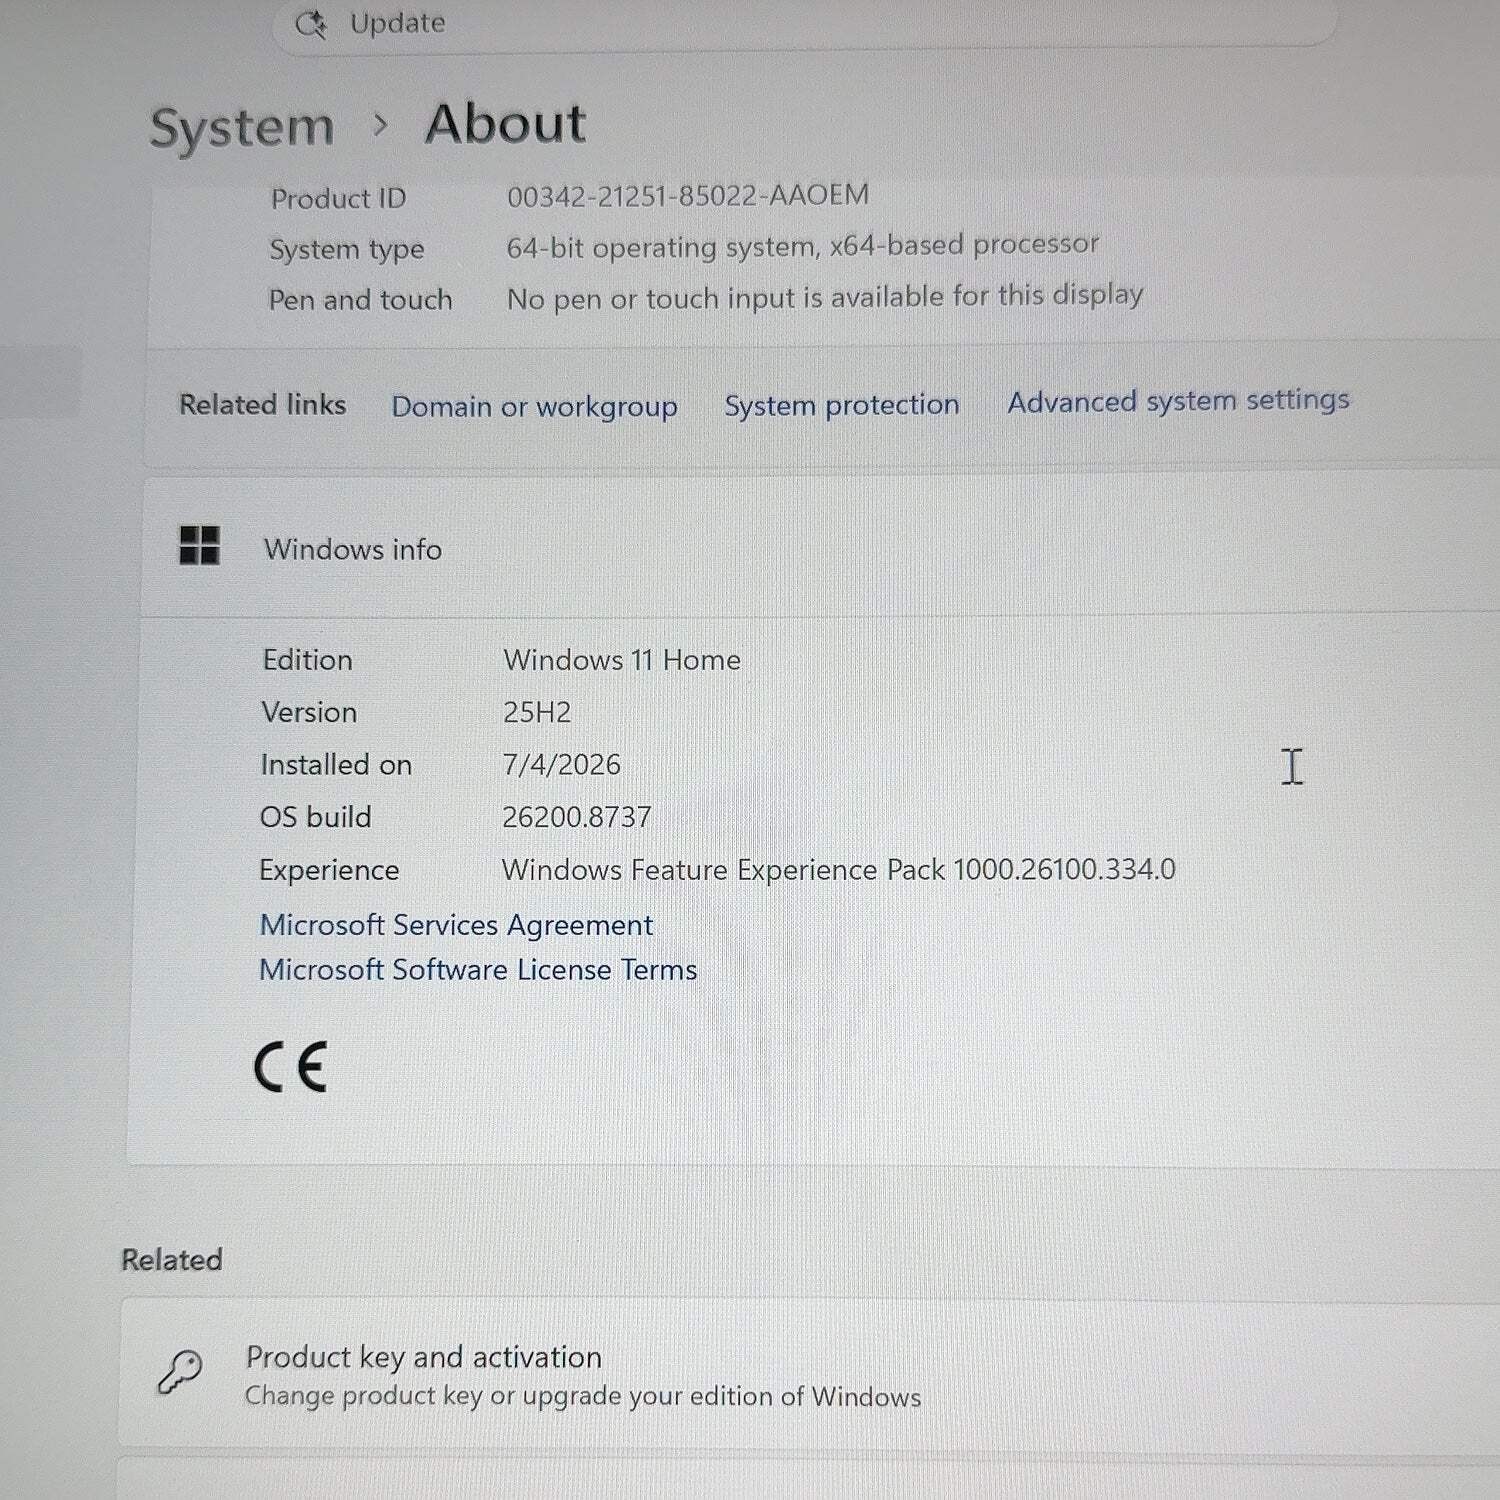Click the System type label

coord(346,249)
